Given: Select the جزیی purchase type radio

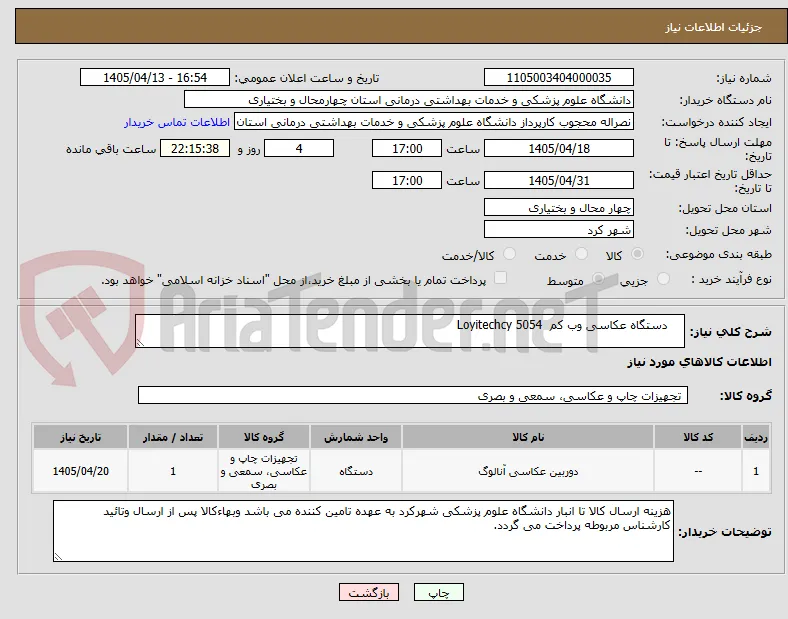Looking at the screenshot, I should 663,278.
